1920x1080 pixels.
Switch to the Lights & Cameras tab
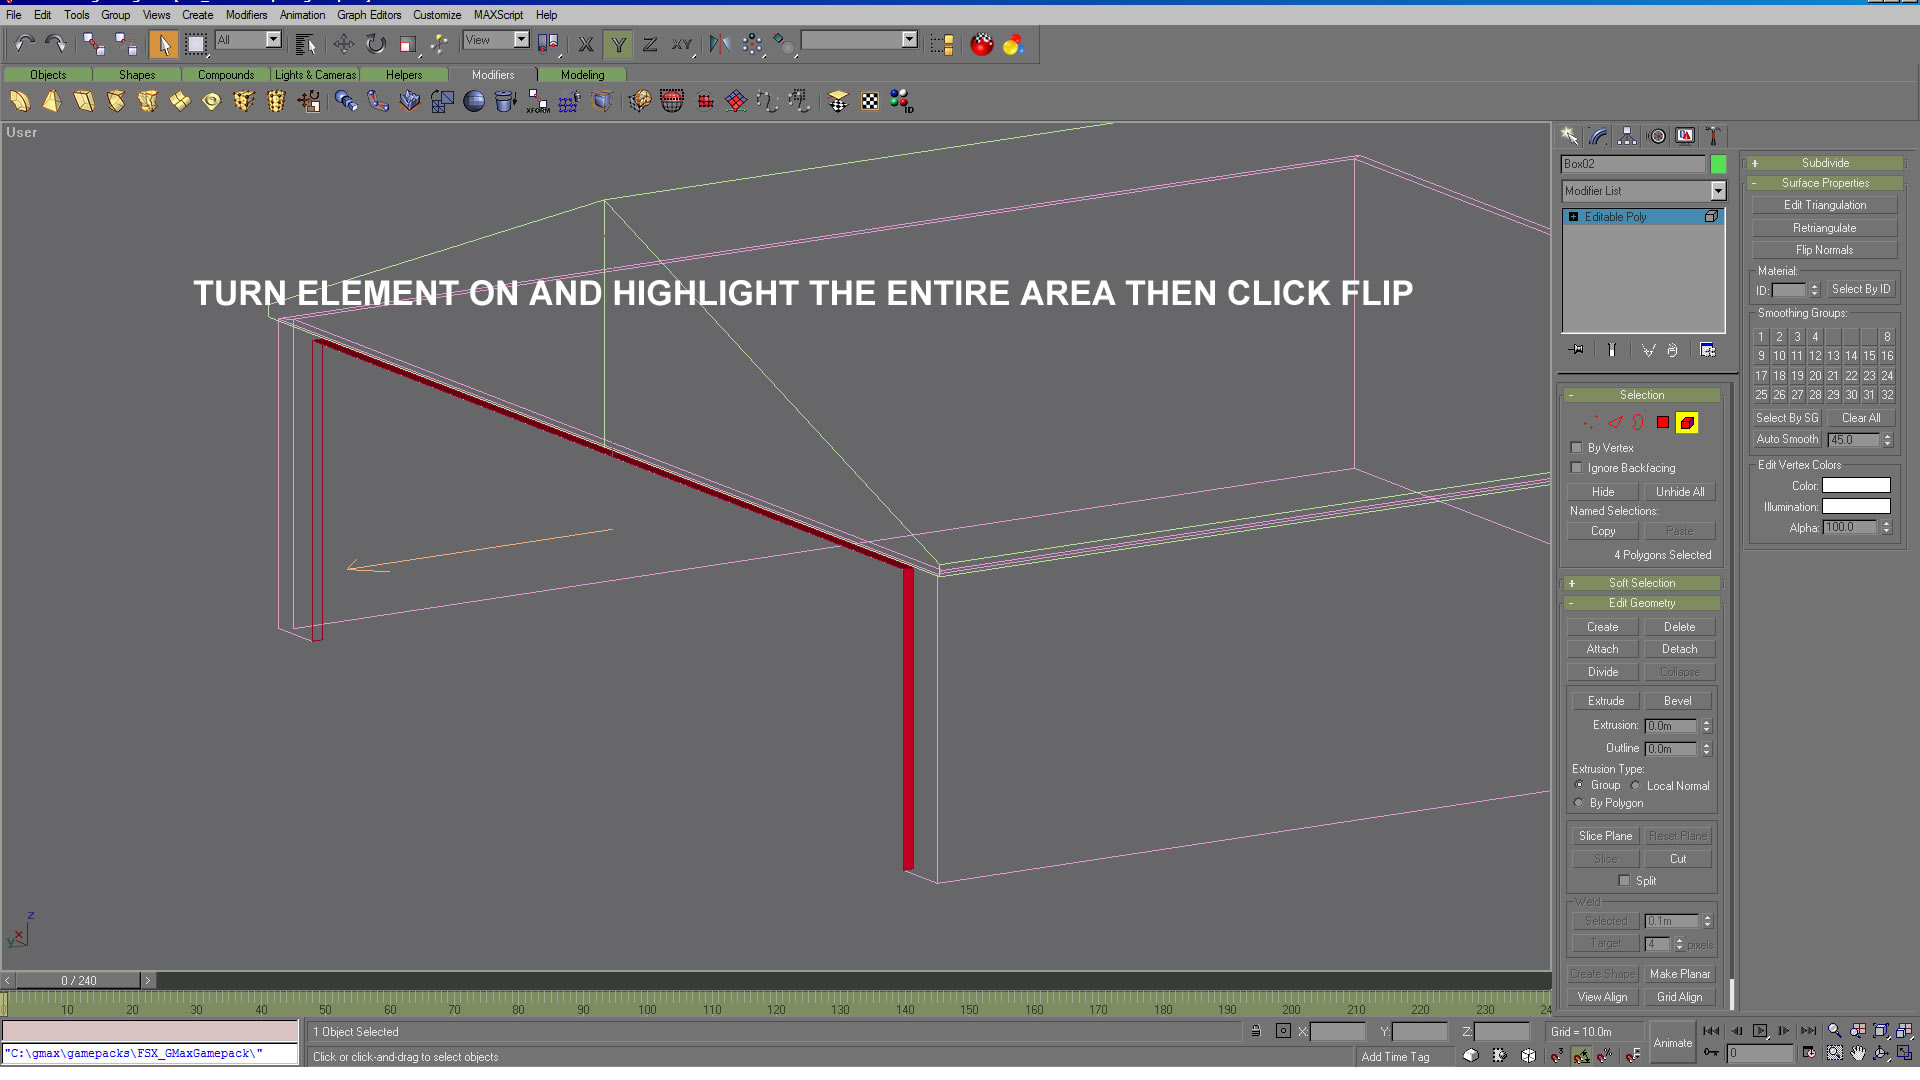(315, 75)
